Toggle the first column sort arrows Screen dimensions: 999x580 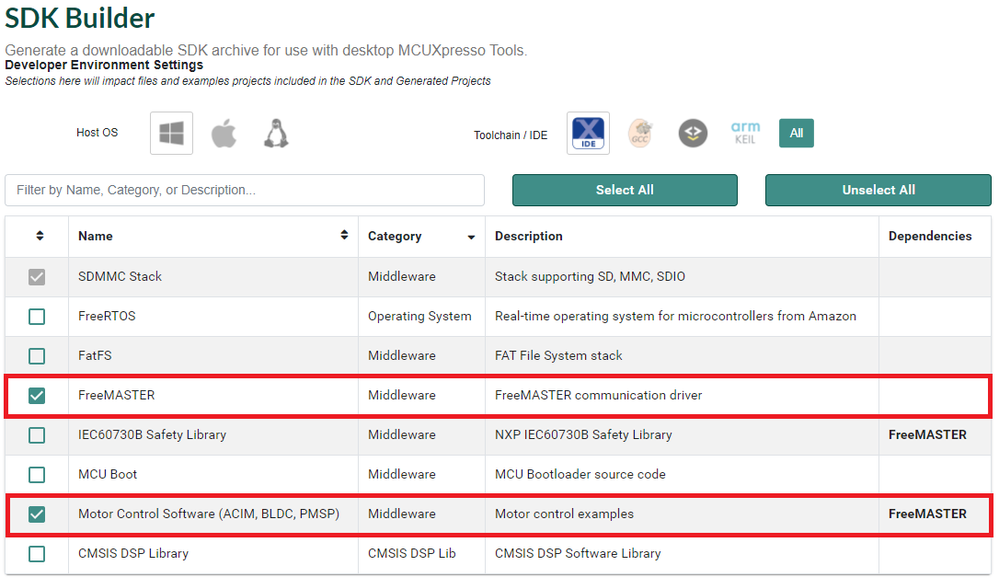[40, 236]
